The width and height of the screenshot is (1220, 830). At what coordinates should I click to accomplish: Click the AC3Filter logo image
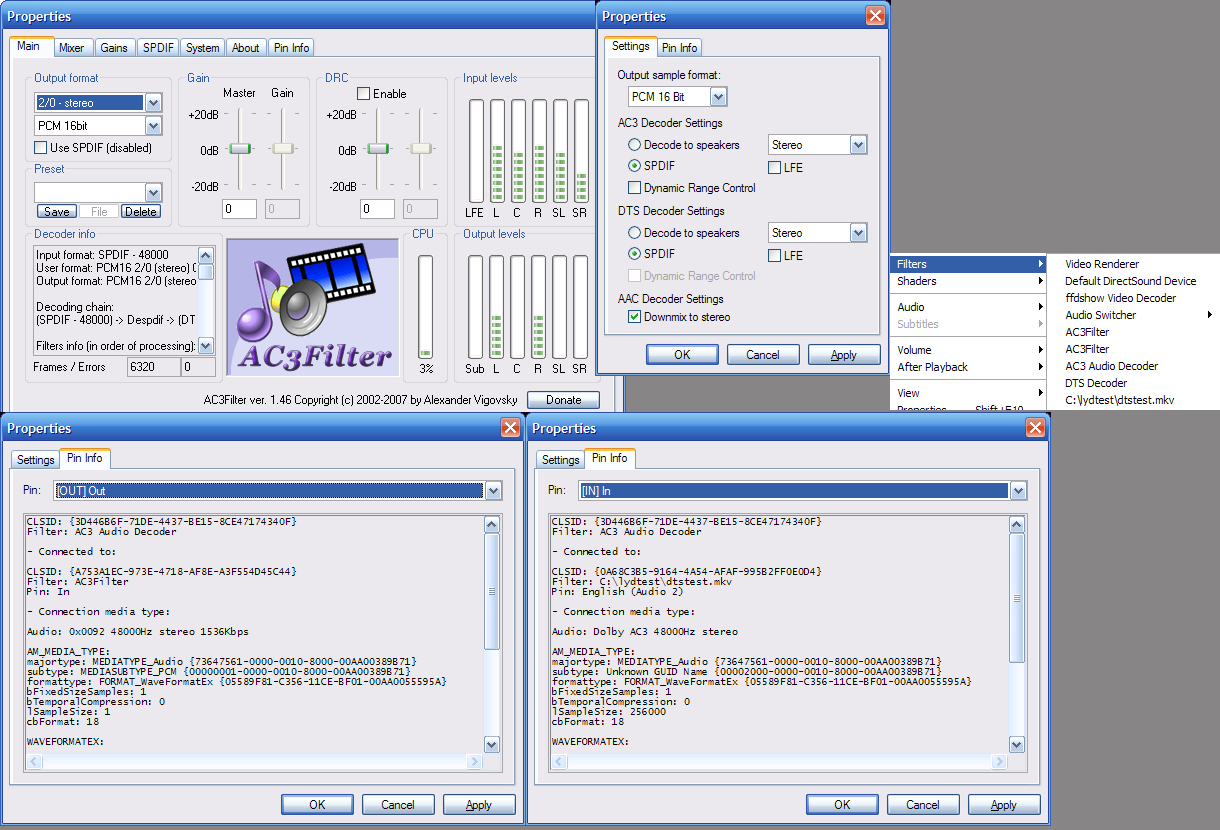click(x=311, y=307)
